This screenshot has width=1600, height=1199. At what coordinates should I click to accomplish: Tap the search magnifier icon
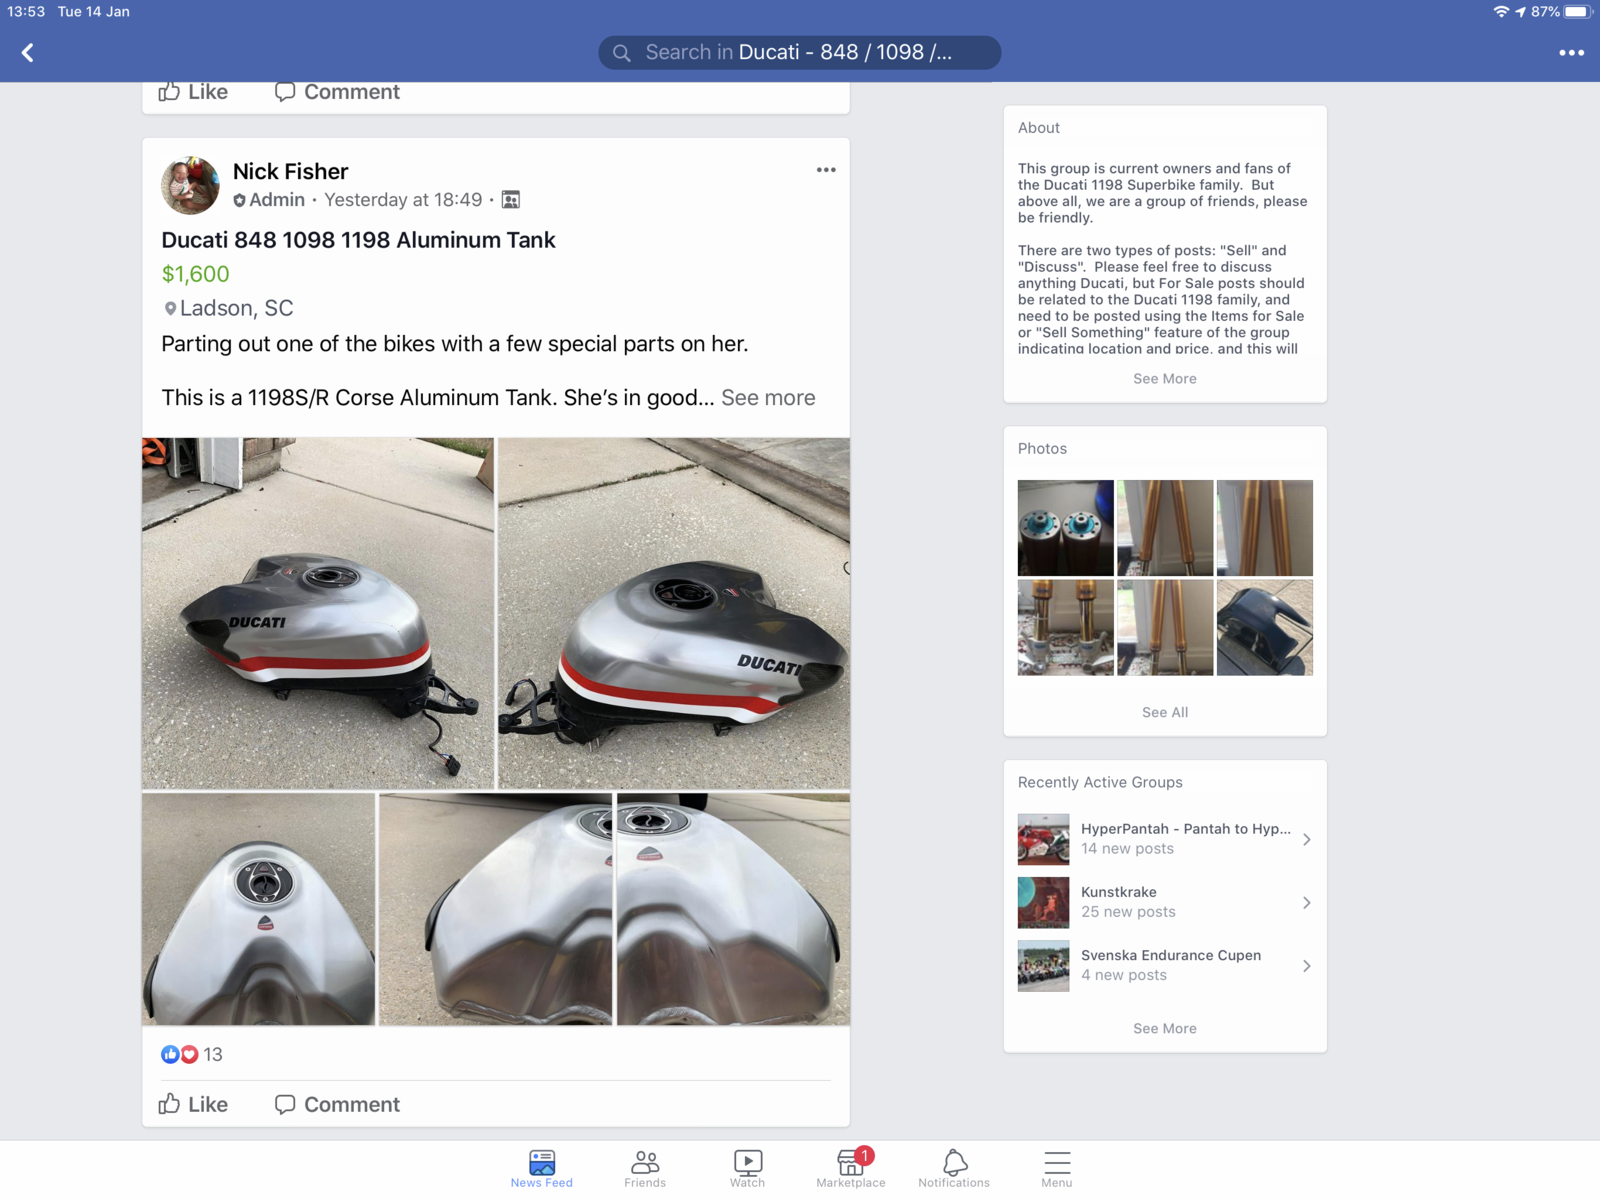[x=621, y=53]
